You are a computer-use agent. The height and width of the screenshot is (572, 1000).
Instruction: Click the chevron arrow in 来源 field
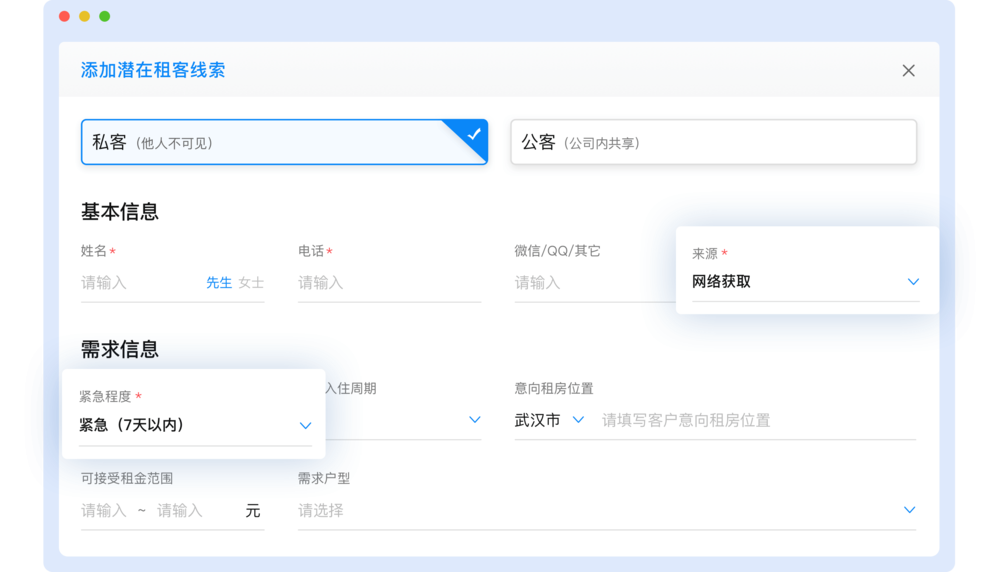point(913,281)
